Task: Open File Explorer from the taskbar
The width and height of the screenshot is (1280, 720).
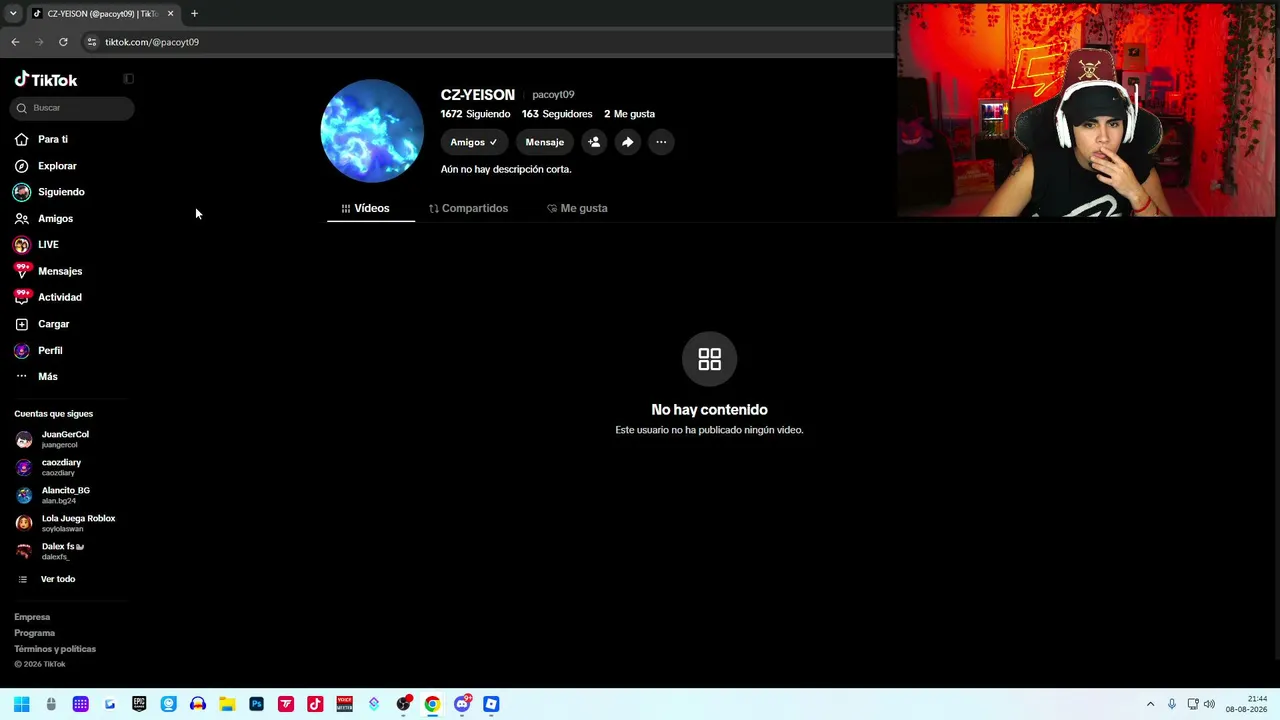Action: click(227, 704)
